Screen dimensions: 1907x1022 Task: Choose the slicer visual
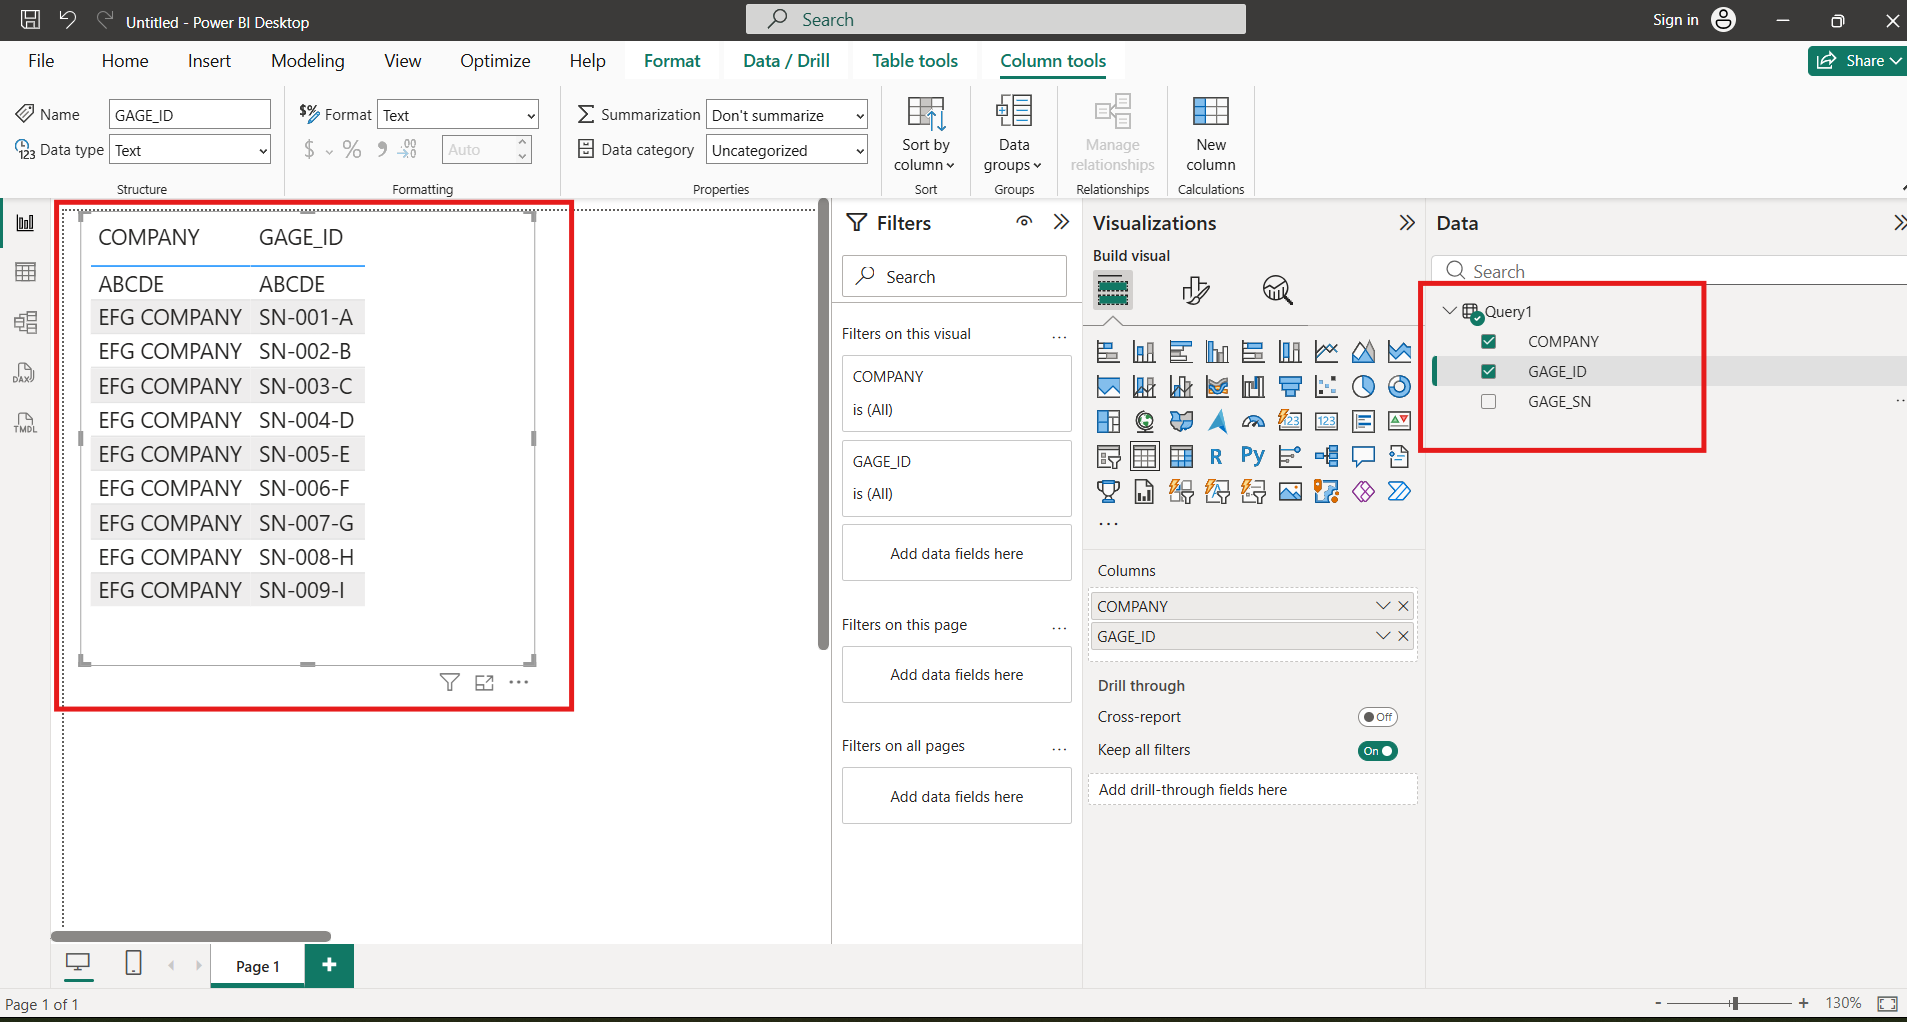coord(1107,457)
